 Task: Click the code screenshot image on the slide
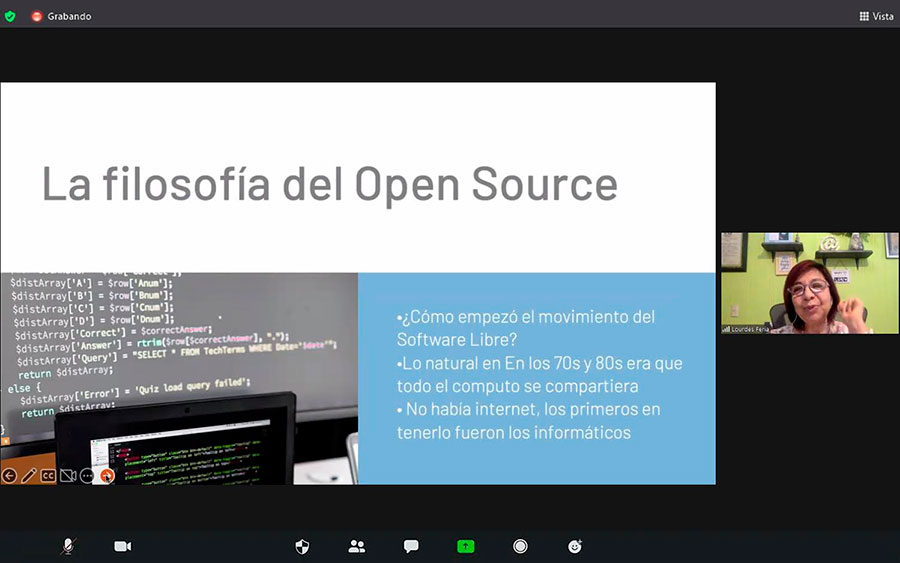click(x=179, y=378)
